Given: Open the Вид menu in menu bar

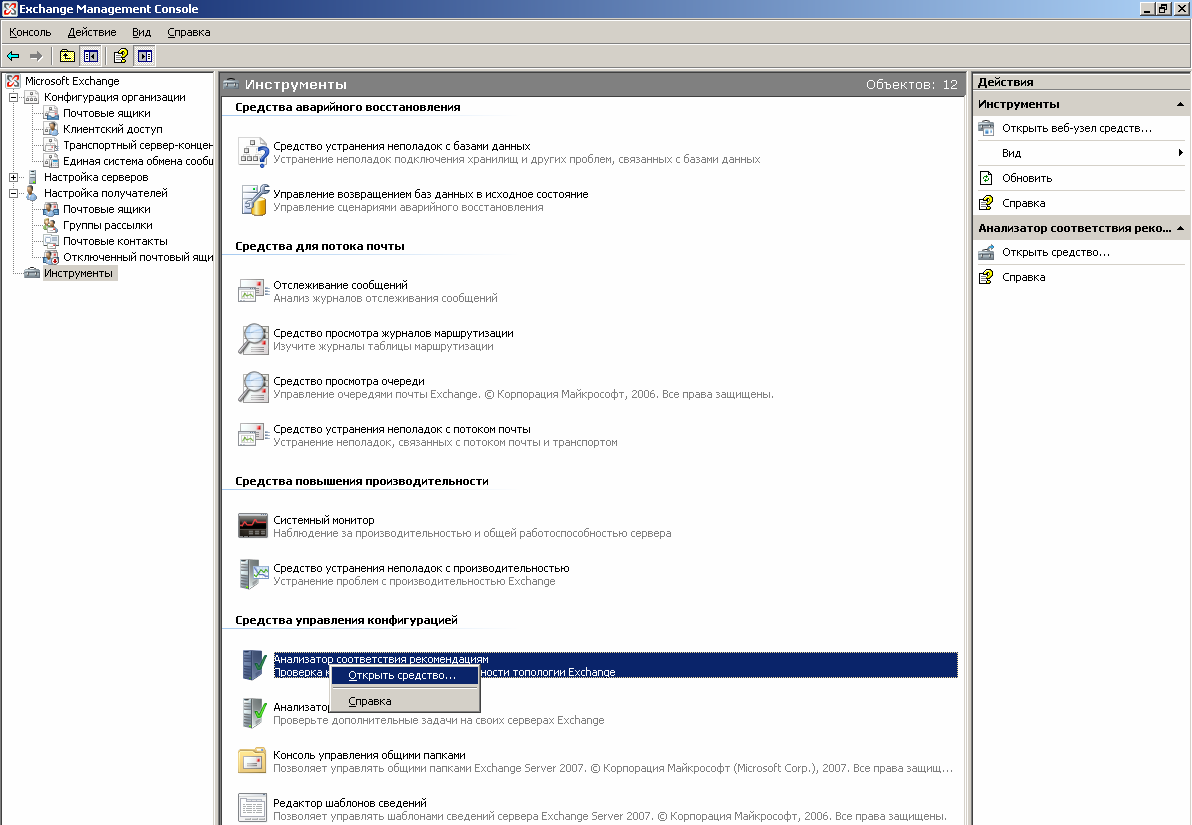Looking at the screenshot, I should coord(141,32).
